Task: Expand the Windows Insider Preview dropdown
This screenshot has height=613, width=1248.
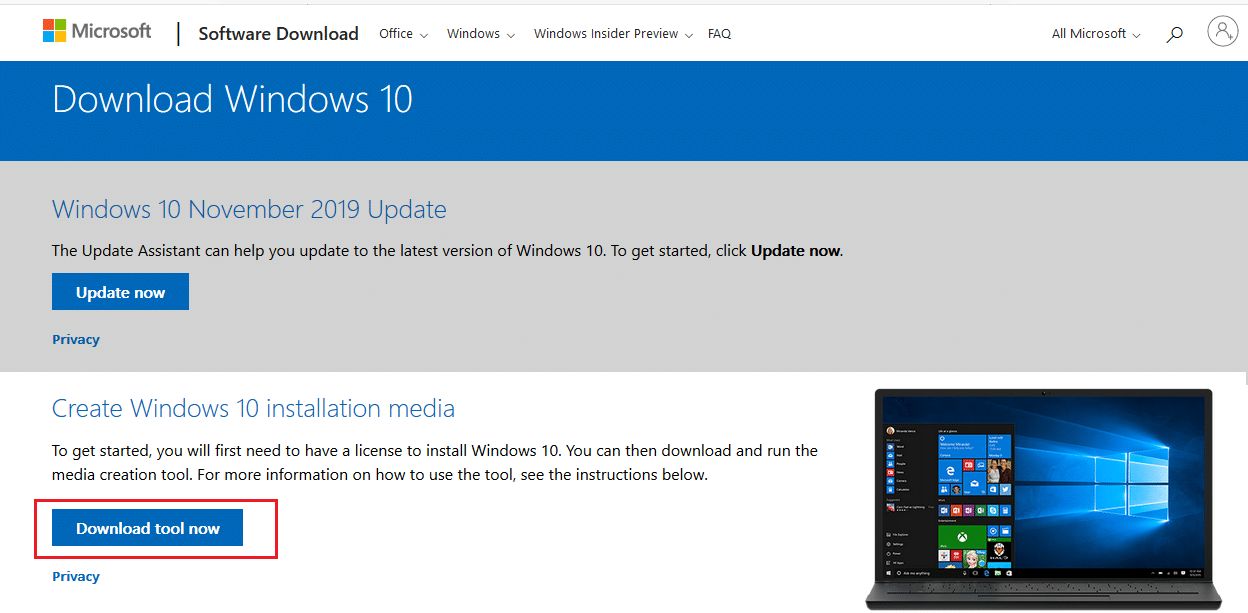Action: click(612, 34)
